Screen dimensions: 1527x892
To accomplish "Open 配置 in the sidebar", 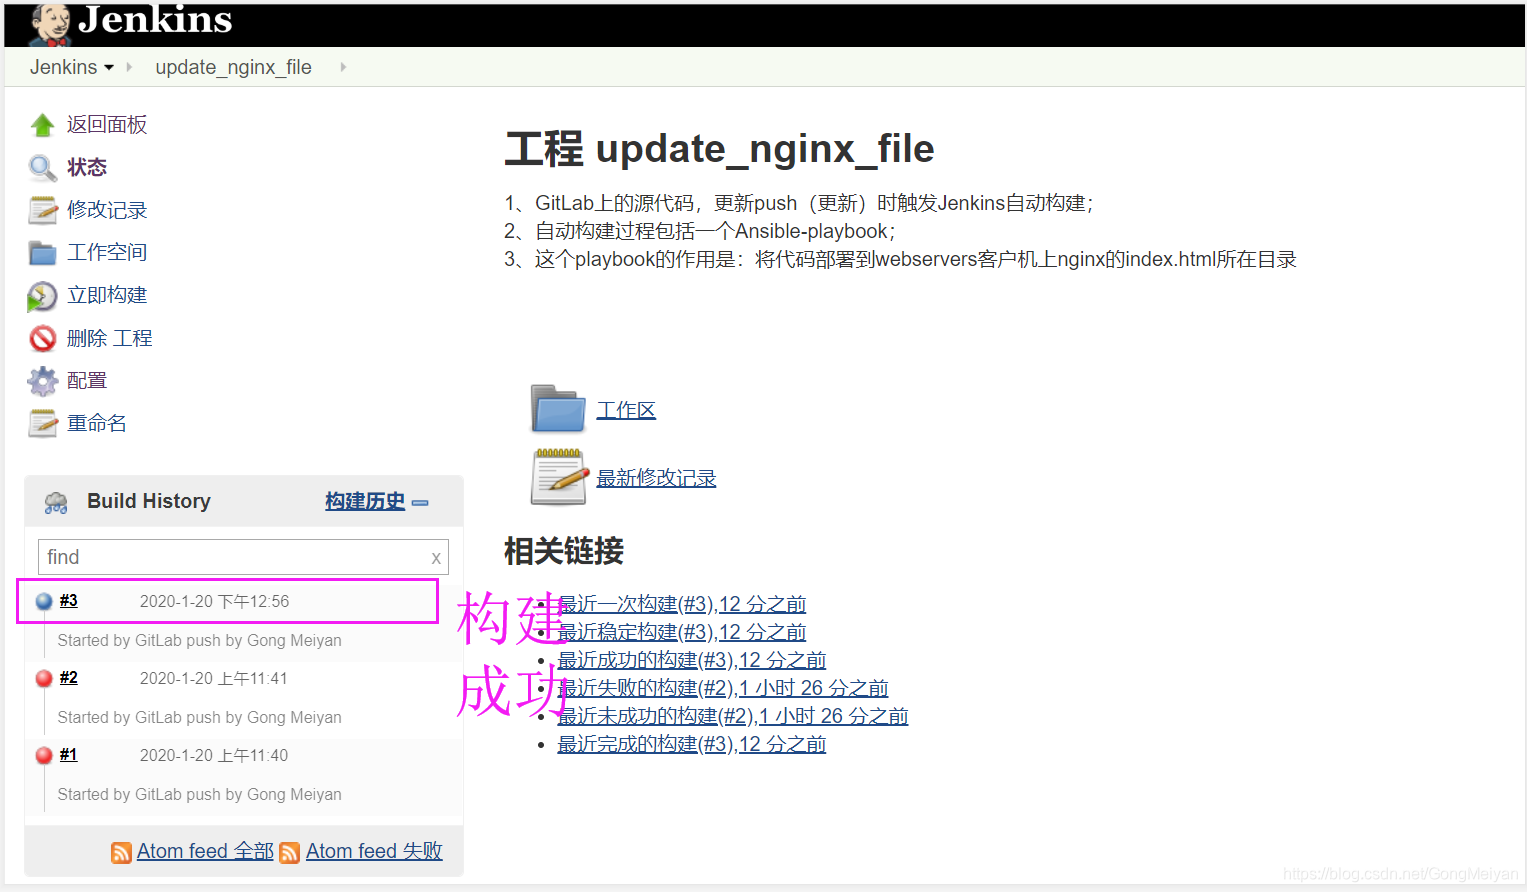I will 87,381.
